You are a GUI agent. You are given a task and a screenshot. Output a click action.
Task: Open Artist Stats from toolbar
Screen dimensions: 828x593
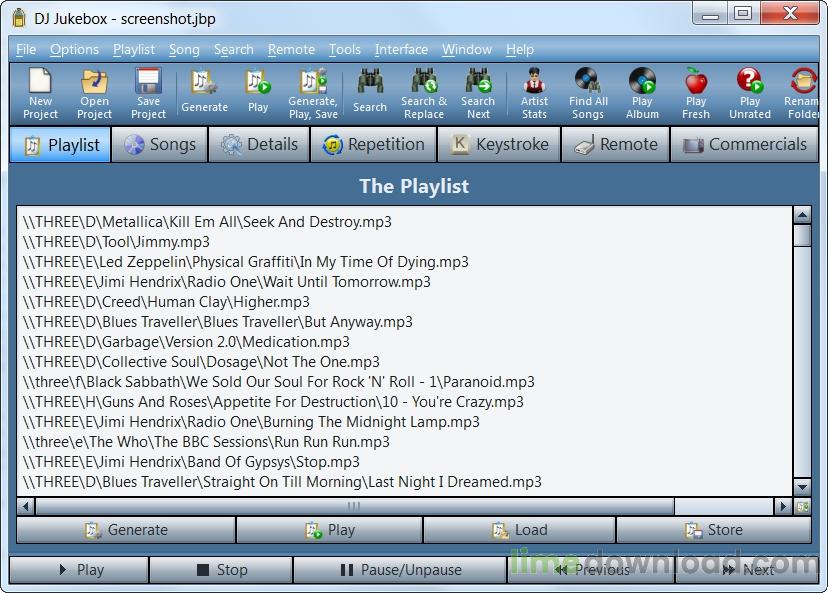pos(534,92)
